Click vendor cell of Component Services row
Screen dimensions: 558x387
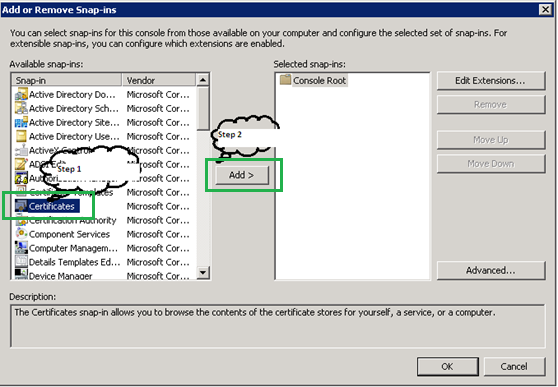pyautogui.click(x=158, y=234)
